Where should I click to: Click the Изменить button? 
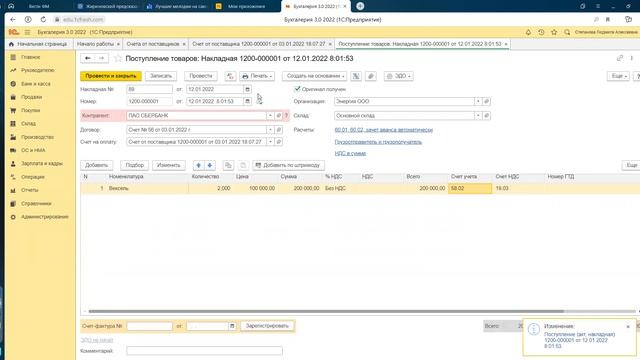[x=169, y=165]
